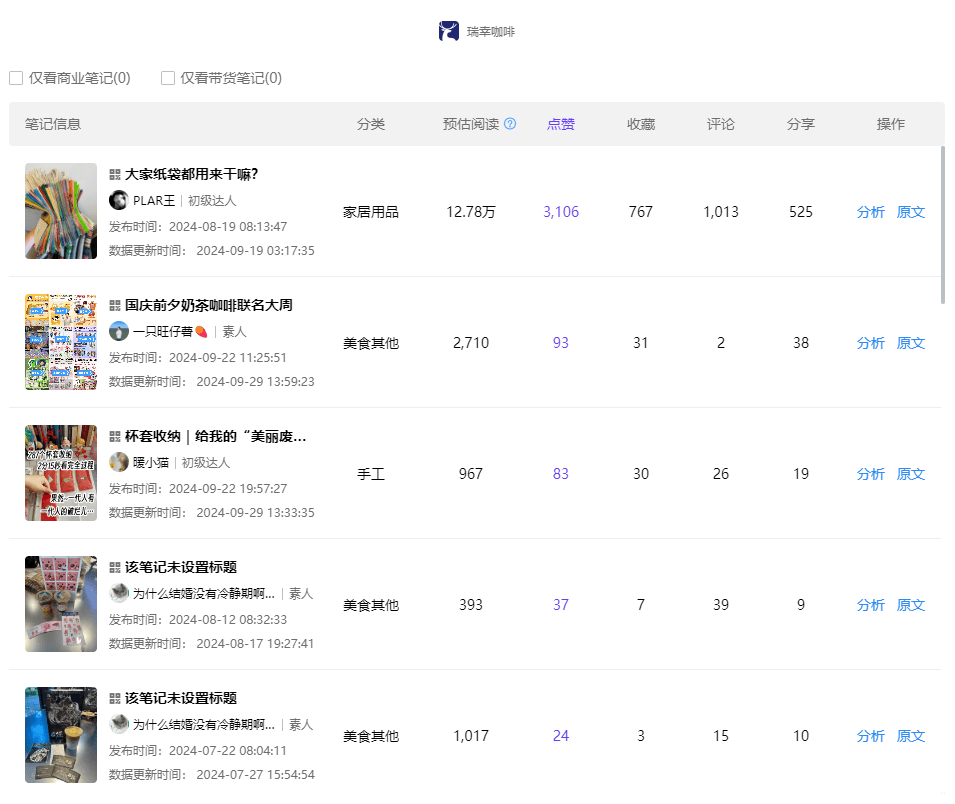Viewport: 955px width, 804px height.
Task: Open 原文 for the 2024-08-12 untitled note
Action: pyautogui.click(x=911, y=605)
